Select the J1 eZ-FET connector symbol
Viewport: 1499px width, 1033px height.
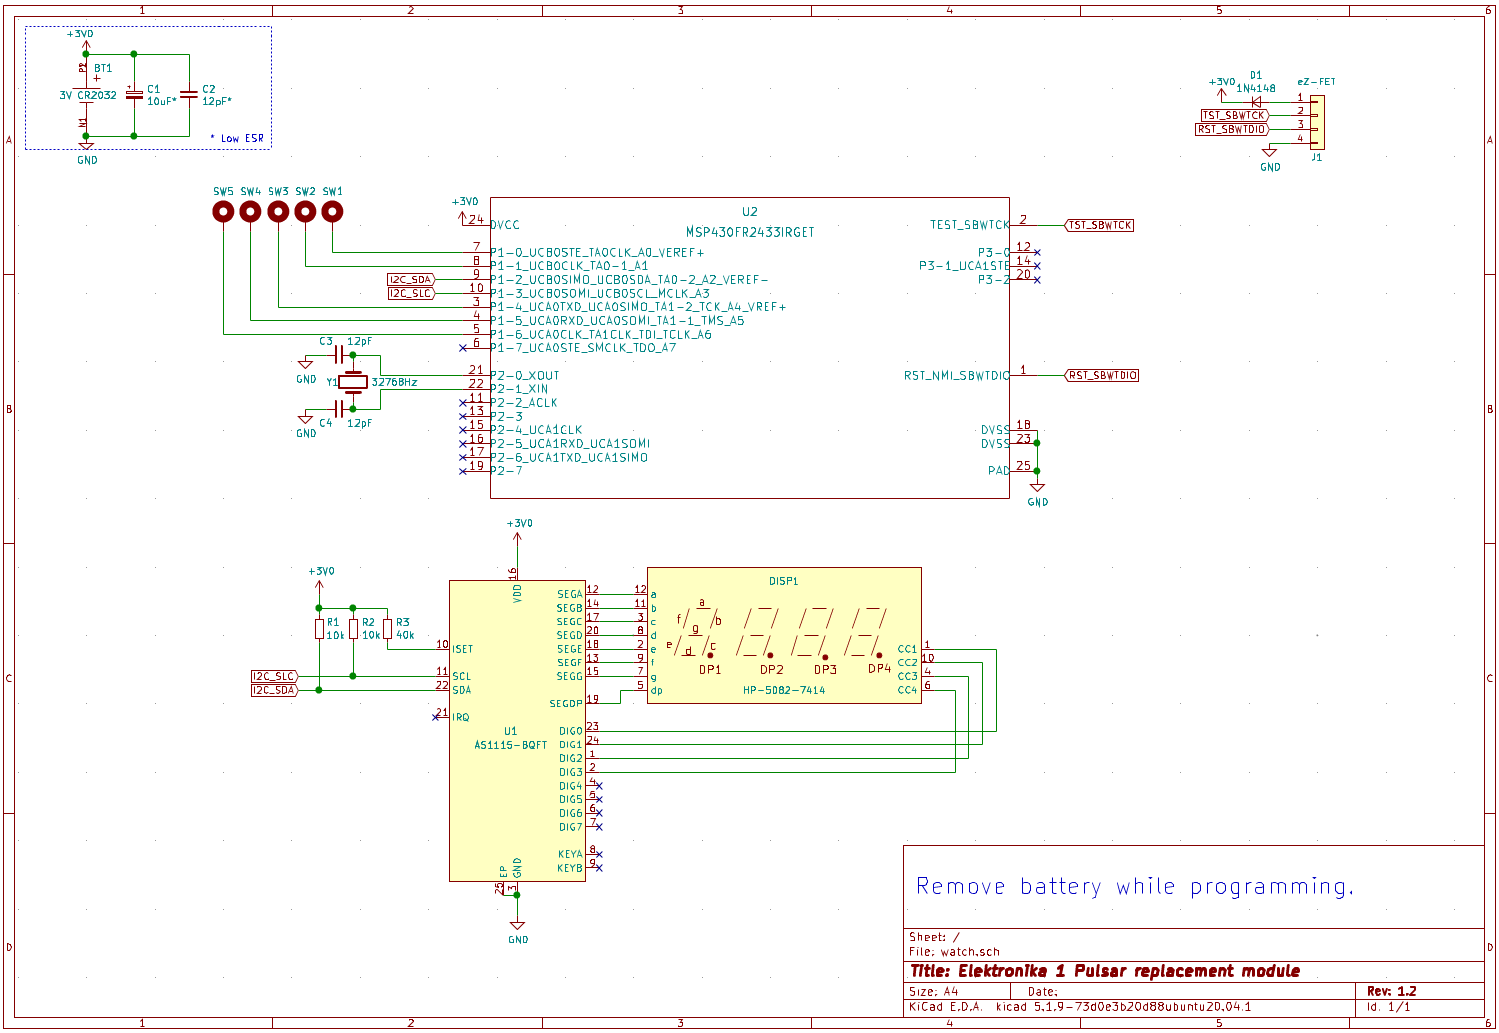tap(1317, 122)
